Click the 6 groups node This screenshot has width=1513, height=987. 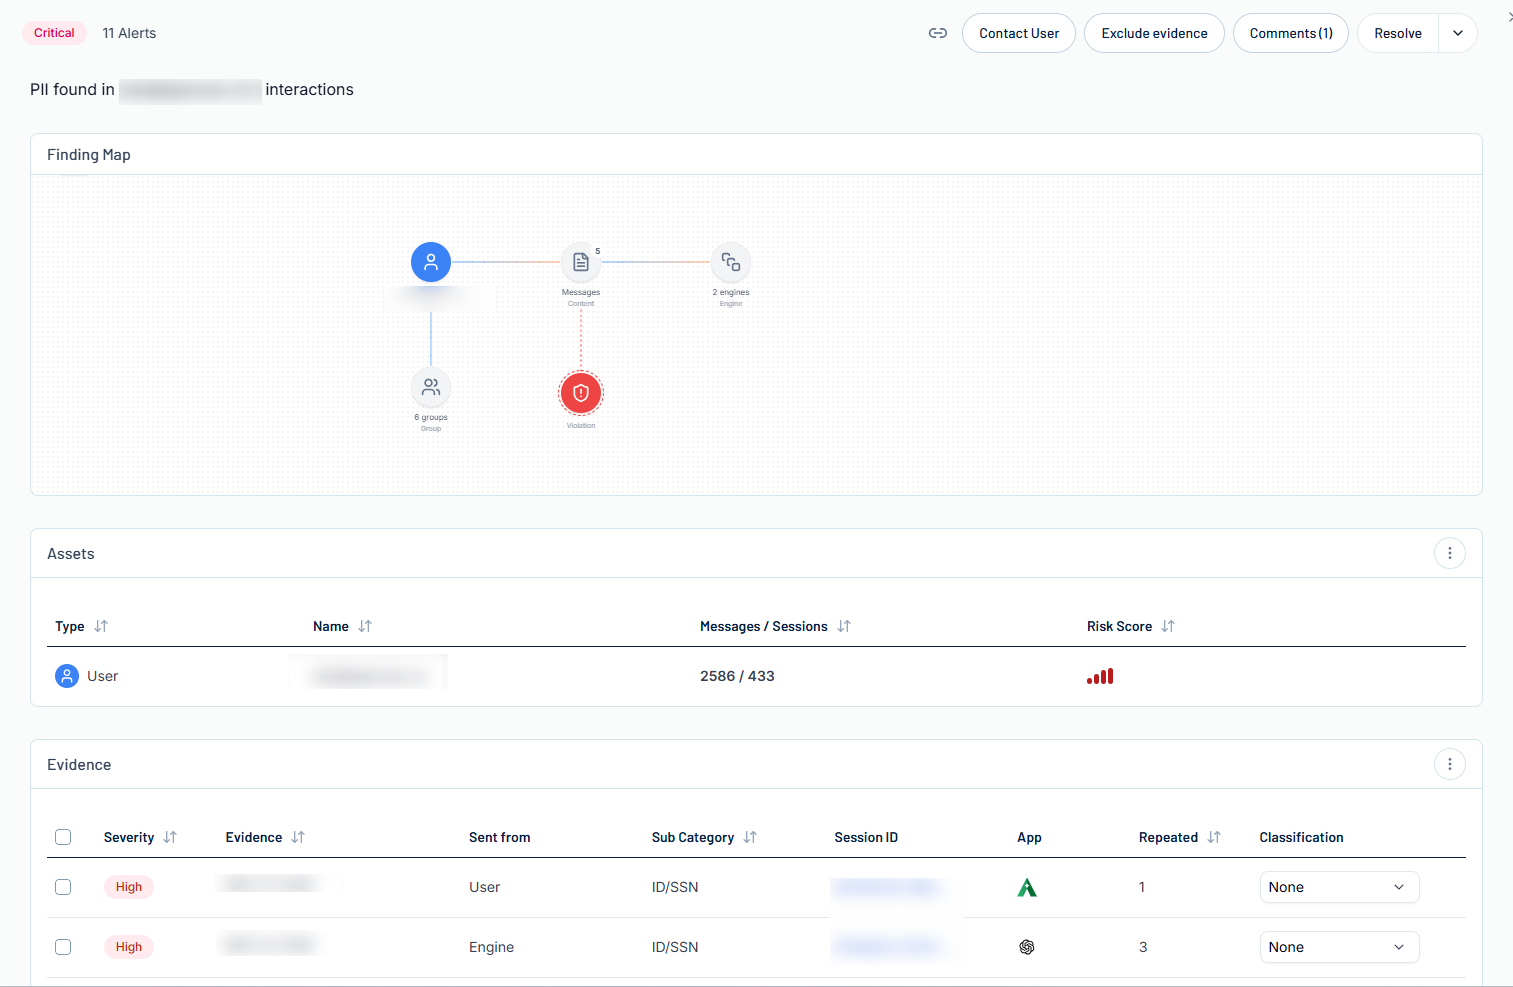pyautogui.click(x=431, y=387)
